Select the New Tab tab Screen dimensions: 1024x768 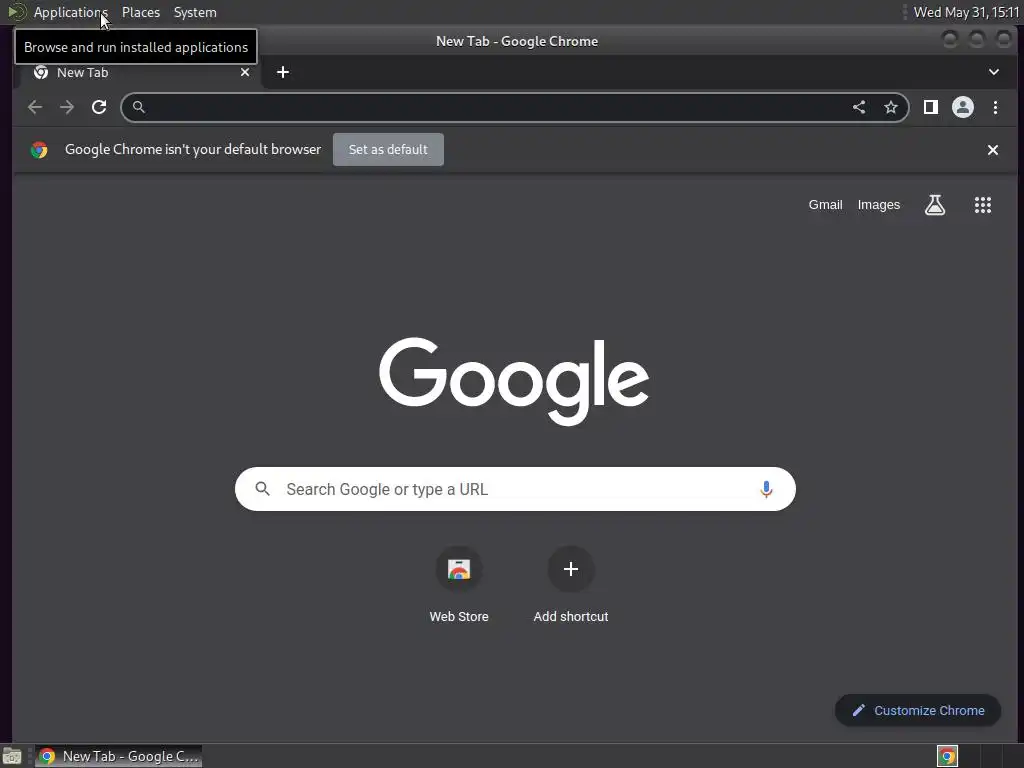(140, 72)
